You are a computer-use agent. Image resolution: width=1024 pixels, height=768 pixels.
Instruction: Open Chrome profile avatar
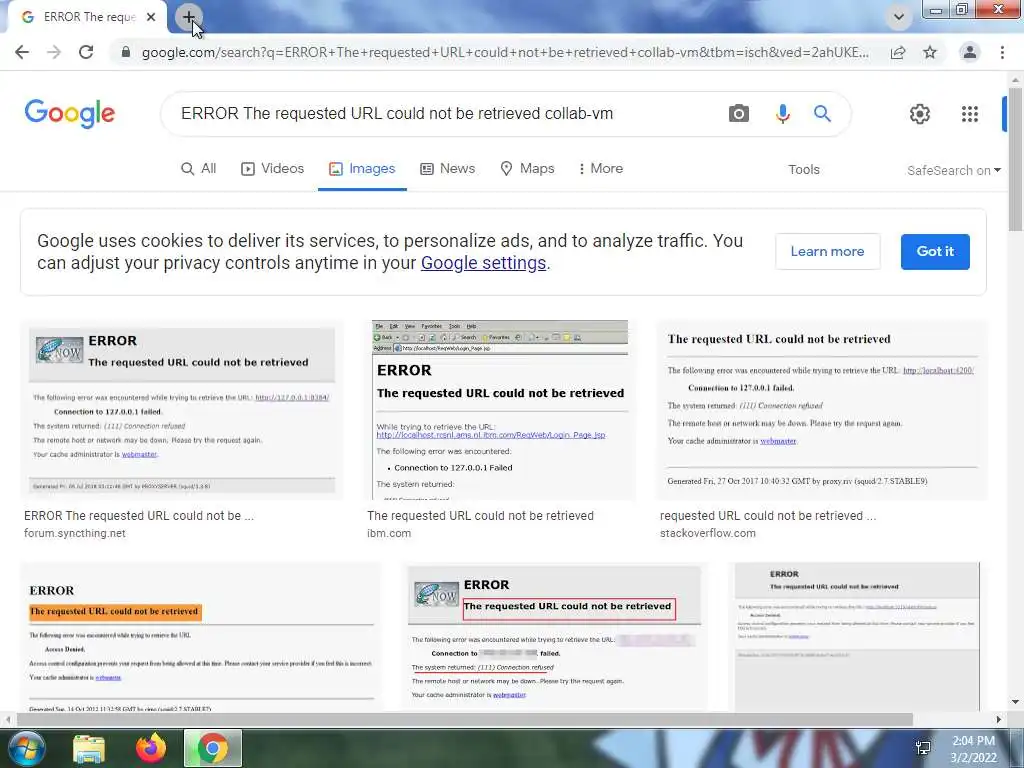[x=970, y=52]
